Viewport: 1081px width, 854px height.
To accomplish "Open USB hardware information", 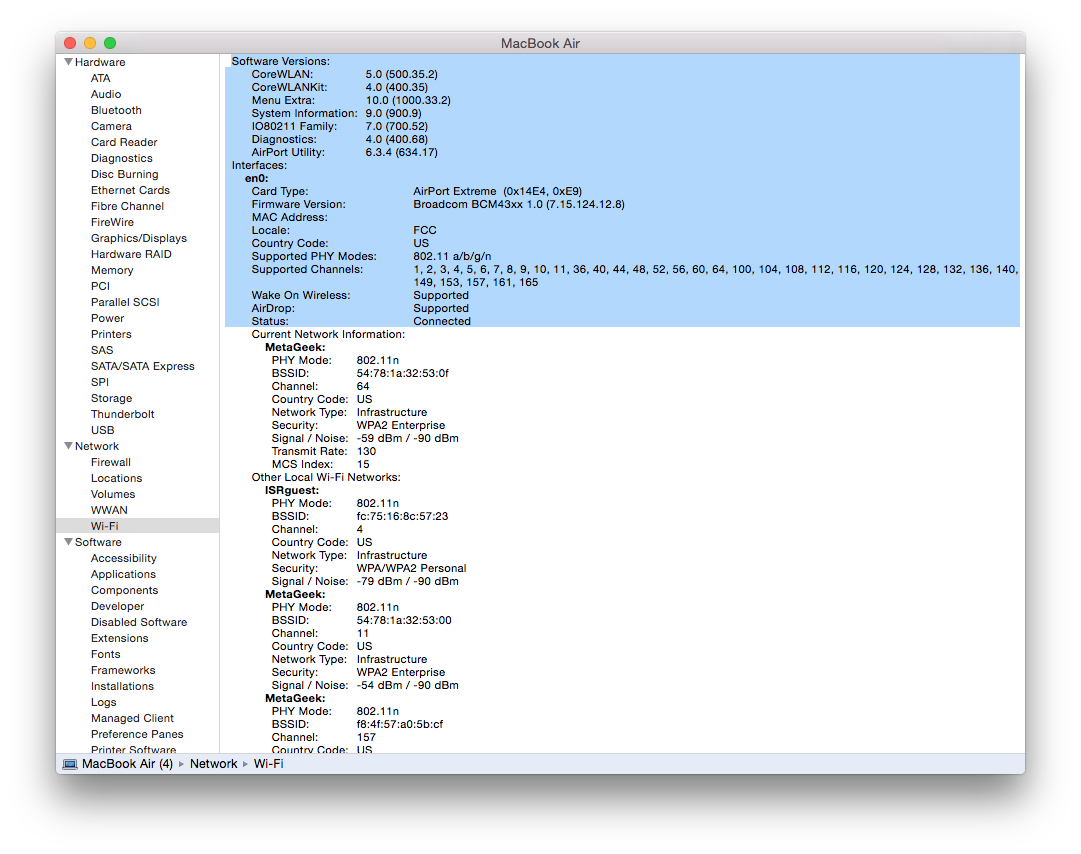I will point(103,430).
